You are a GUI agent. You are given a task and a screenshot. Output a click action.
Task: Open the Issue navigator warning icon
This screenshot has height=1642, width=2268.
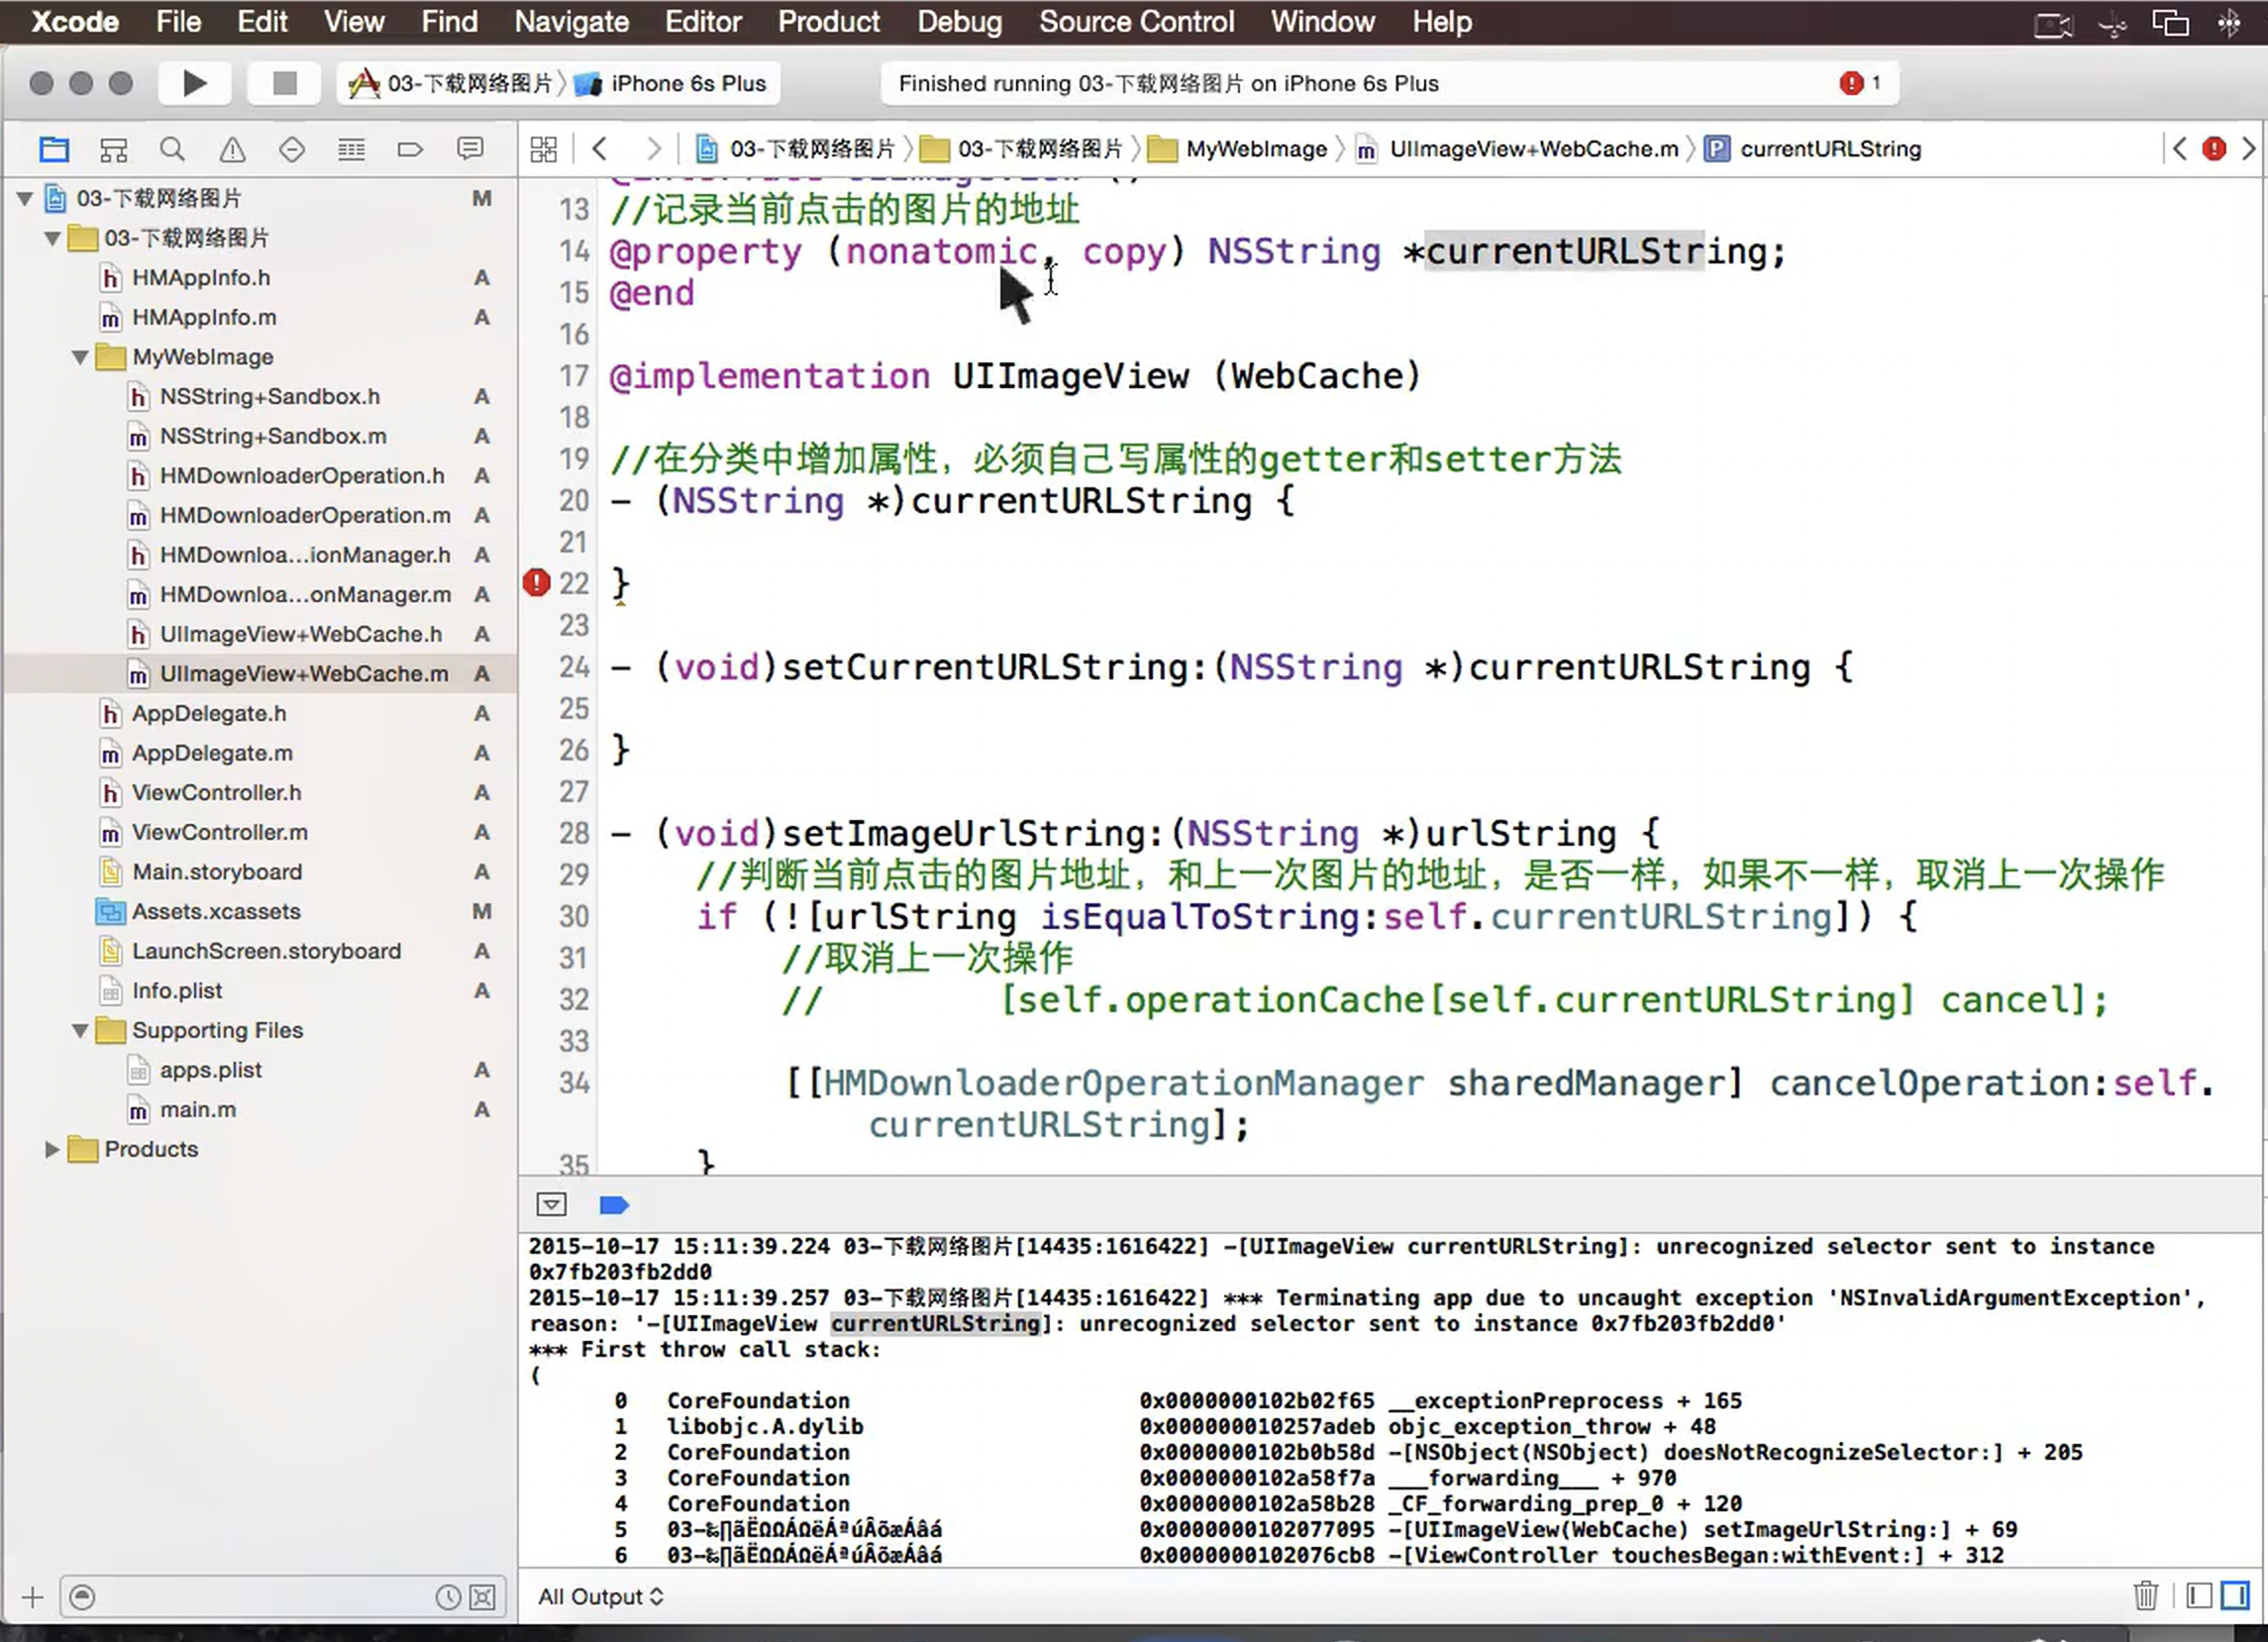coord(232,150)
